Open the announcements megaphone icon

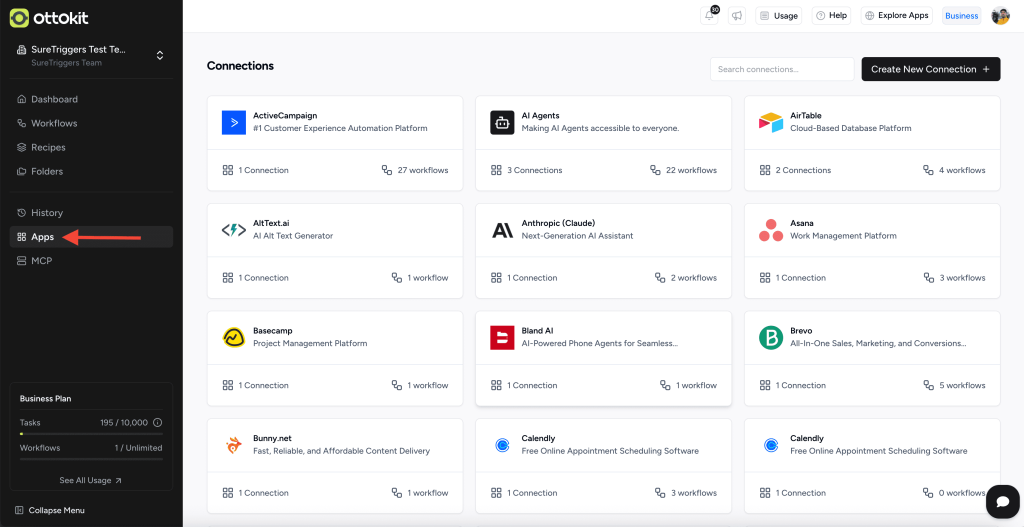(737, 16)
